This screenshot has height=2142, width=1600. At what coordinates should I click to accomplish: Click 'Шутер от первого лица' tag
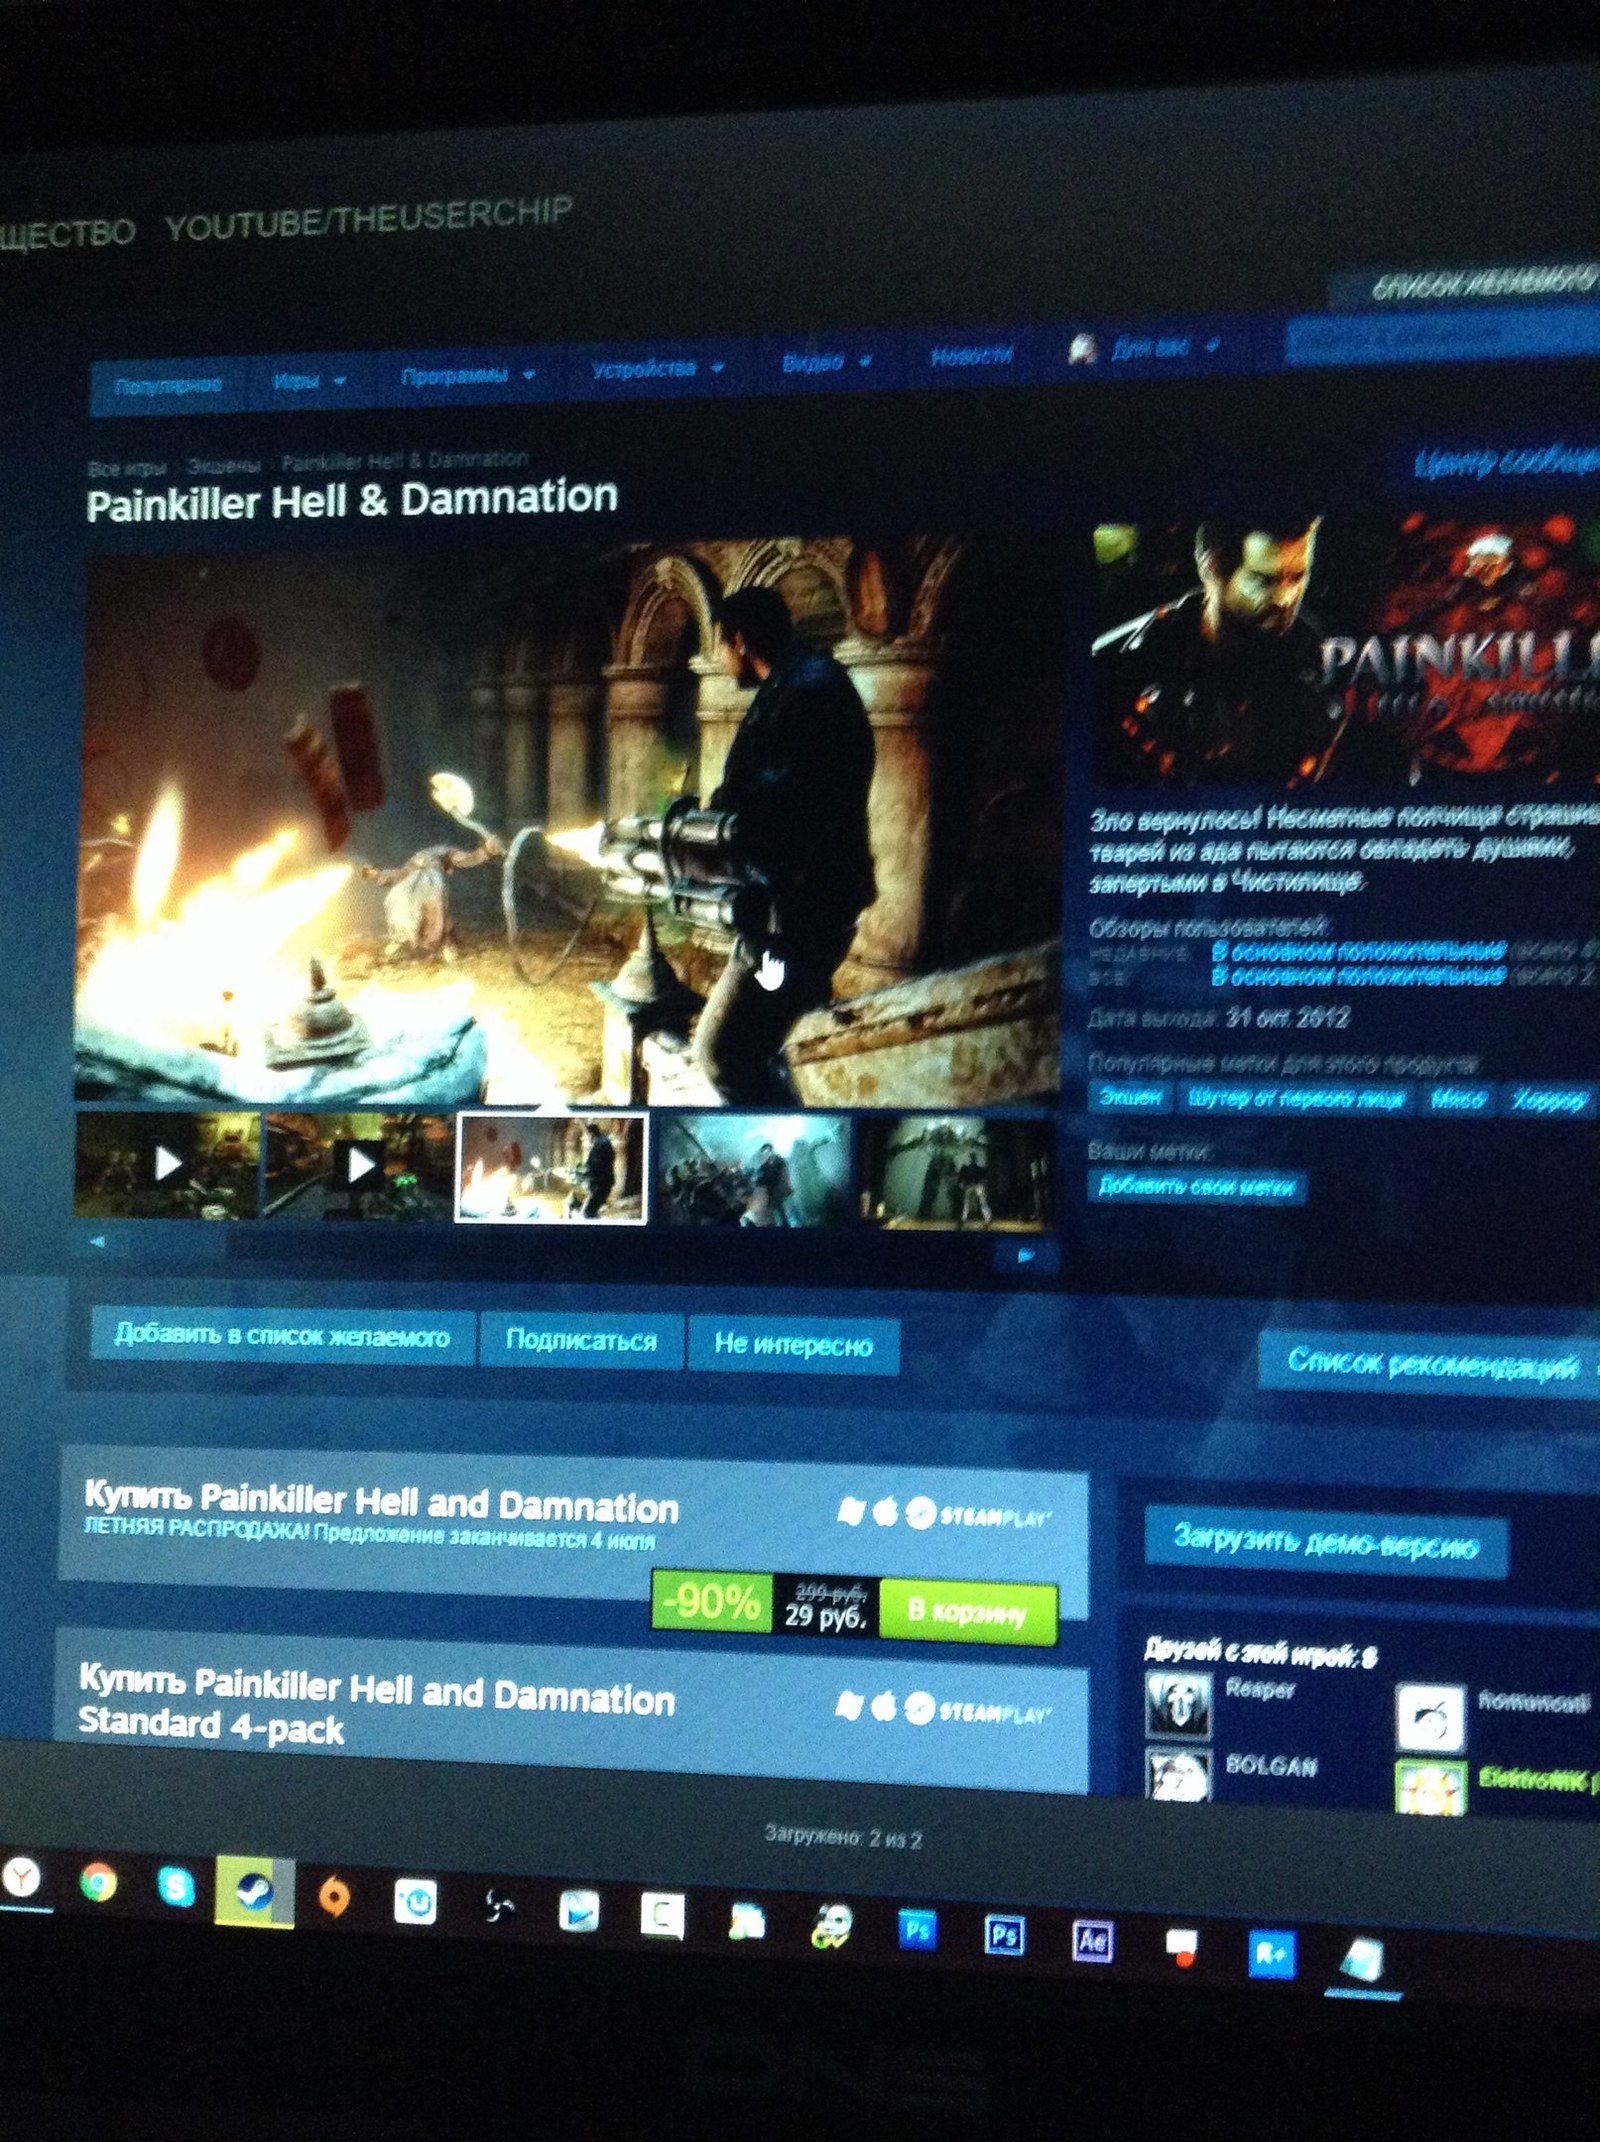[1295, 1099]
